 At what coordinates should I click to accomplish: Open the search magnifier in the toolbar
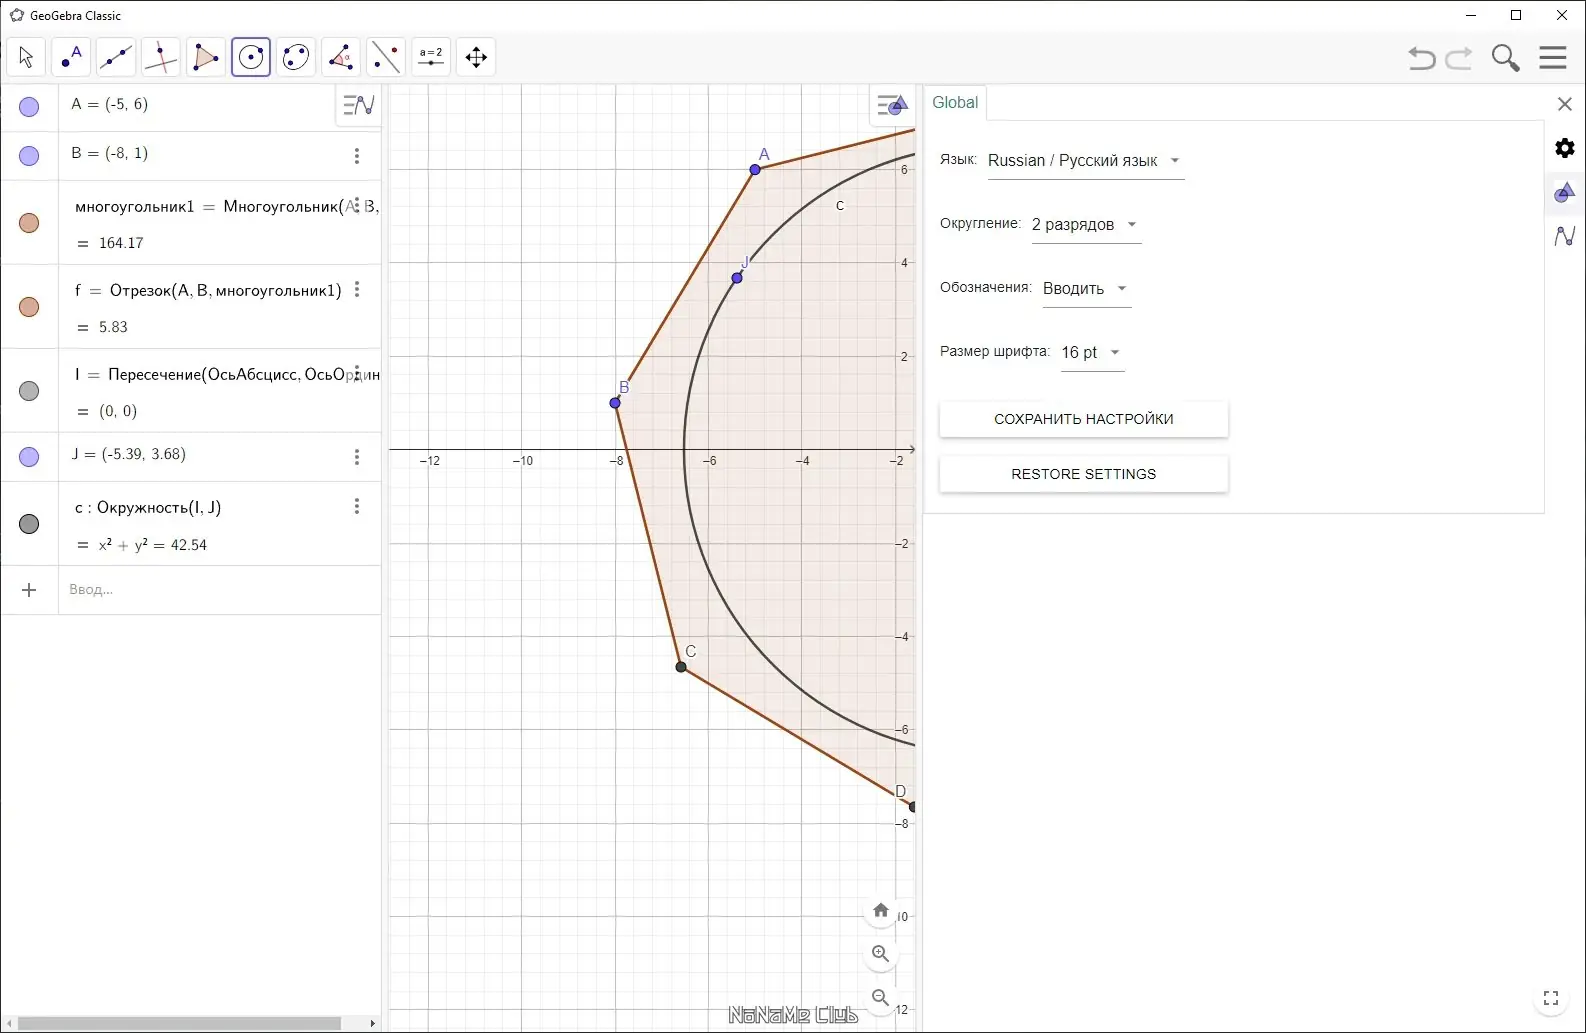point(1505,58)
